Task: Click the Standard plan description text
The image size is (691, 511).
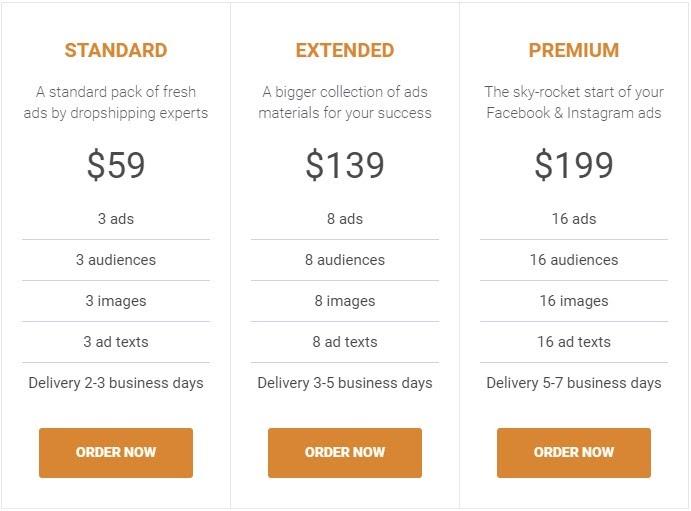Action: pyautogui.click(x=116, y=102)
